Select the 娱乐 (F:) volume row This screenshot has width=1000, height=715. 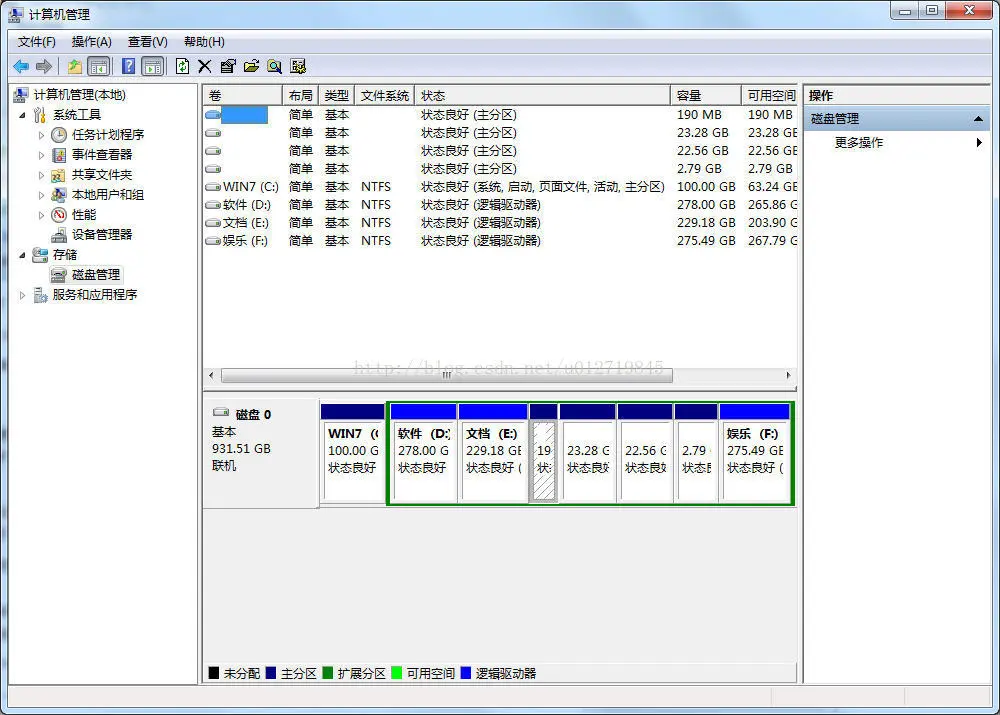(x=501, y=241)
